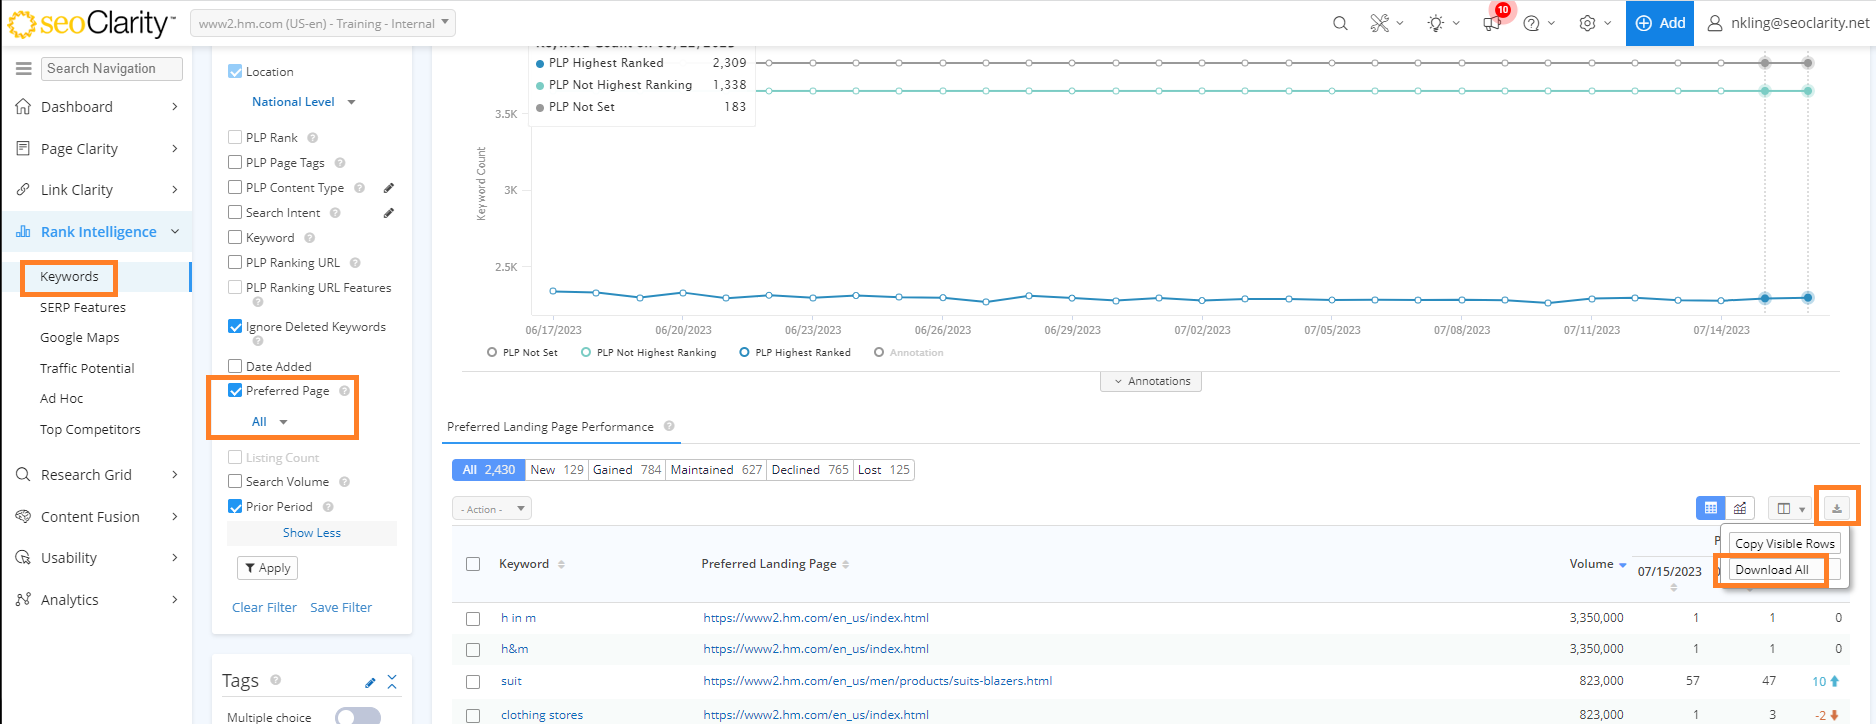Open the Action dropdown above table

491,509
